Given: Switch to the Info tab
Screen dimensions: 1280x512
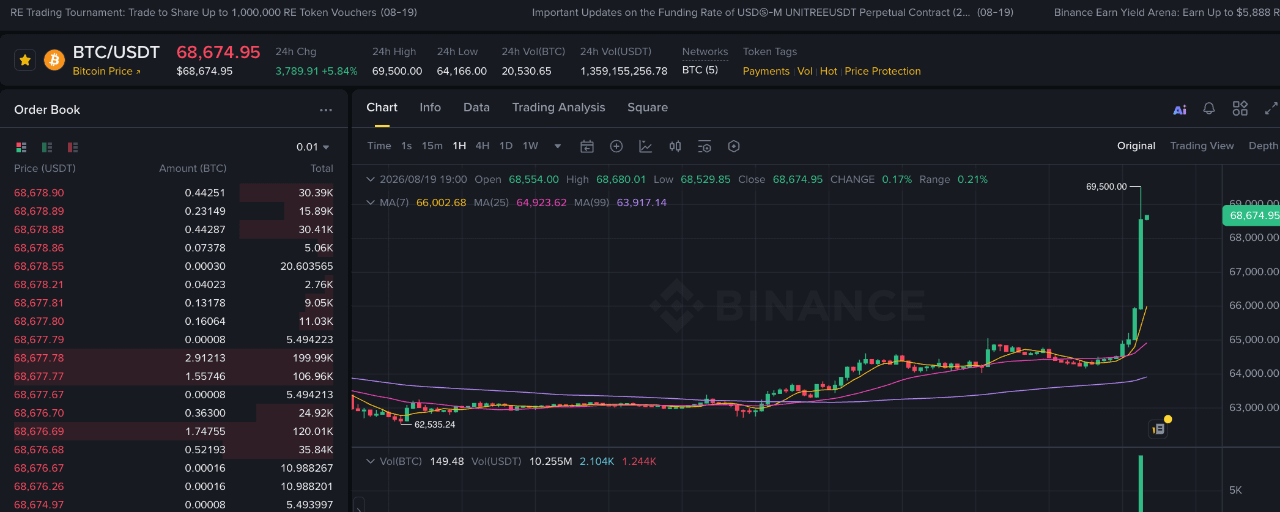Looking at the screenshot, I should 430,107.
